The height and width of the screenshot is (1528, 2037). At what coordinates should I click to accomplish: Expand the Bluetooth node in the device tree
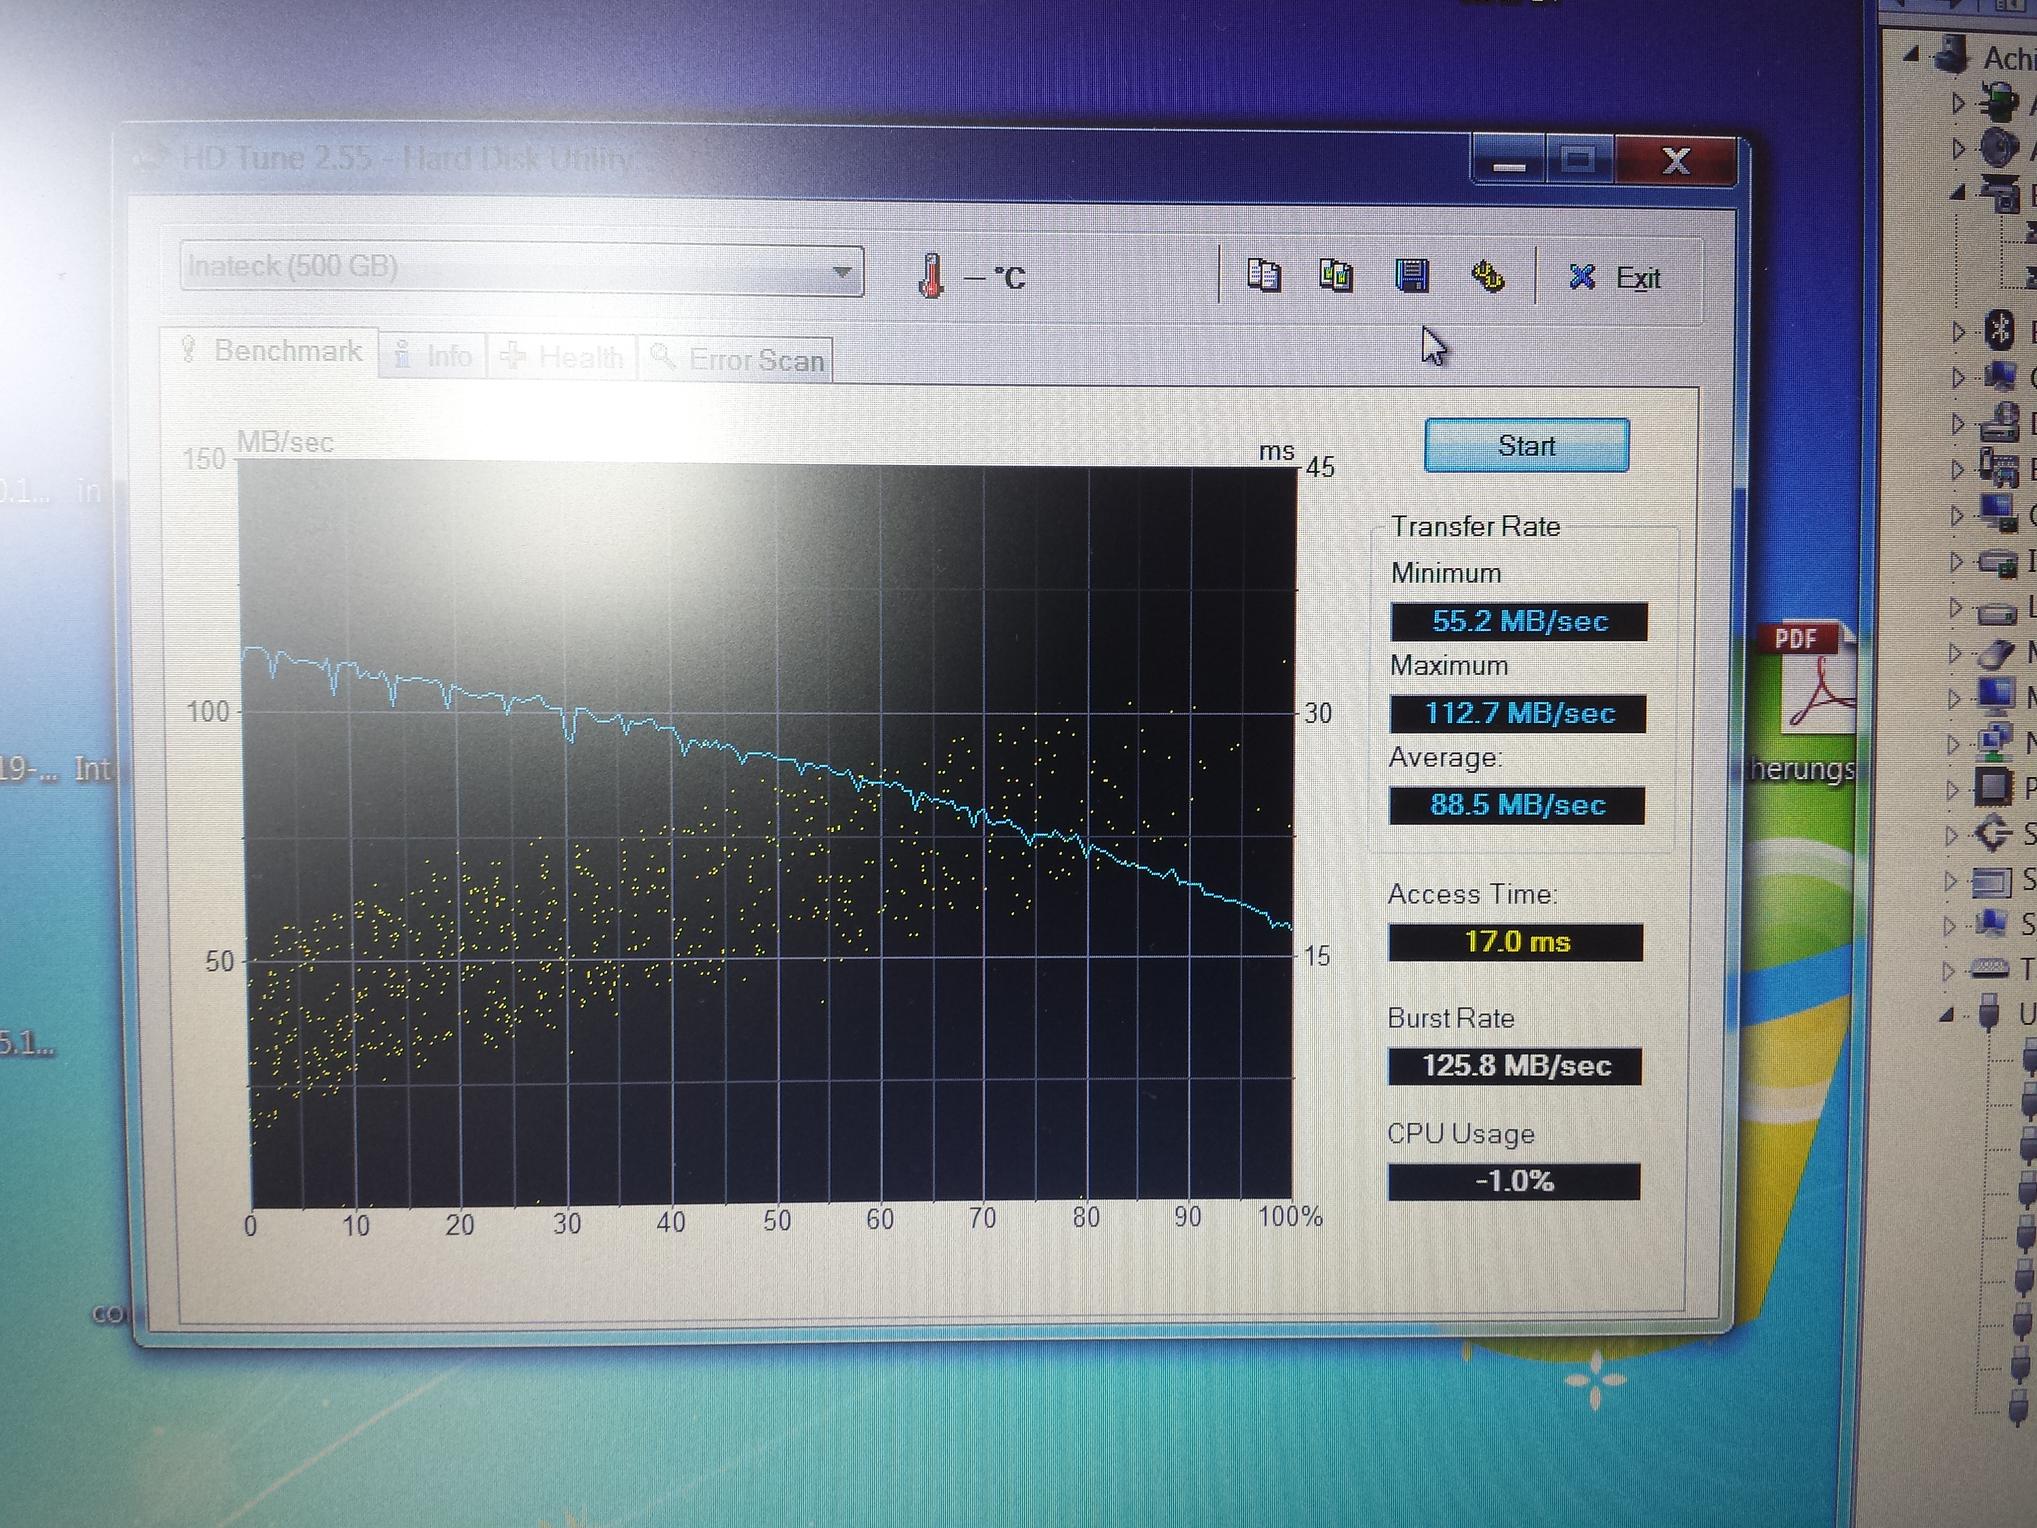click(x=1958, y=331)
